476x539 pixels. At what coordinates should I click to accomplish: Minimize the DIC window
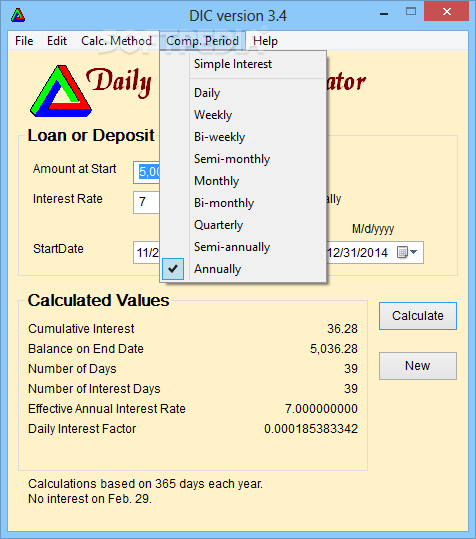coord(384,14)
